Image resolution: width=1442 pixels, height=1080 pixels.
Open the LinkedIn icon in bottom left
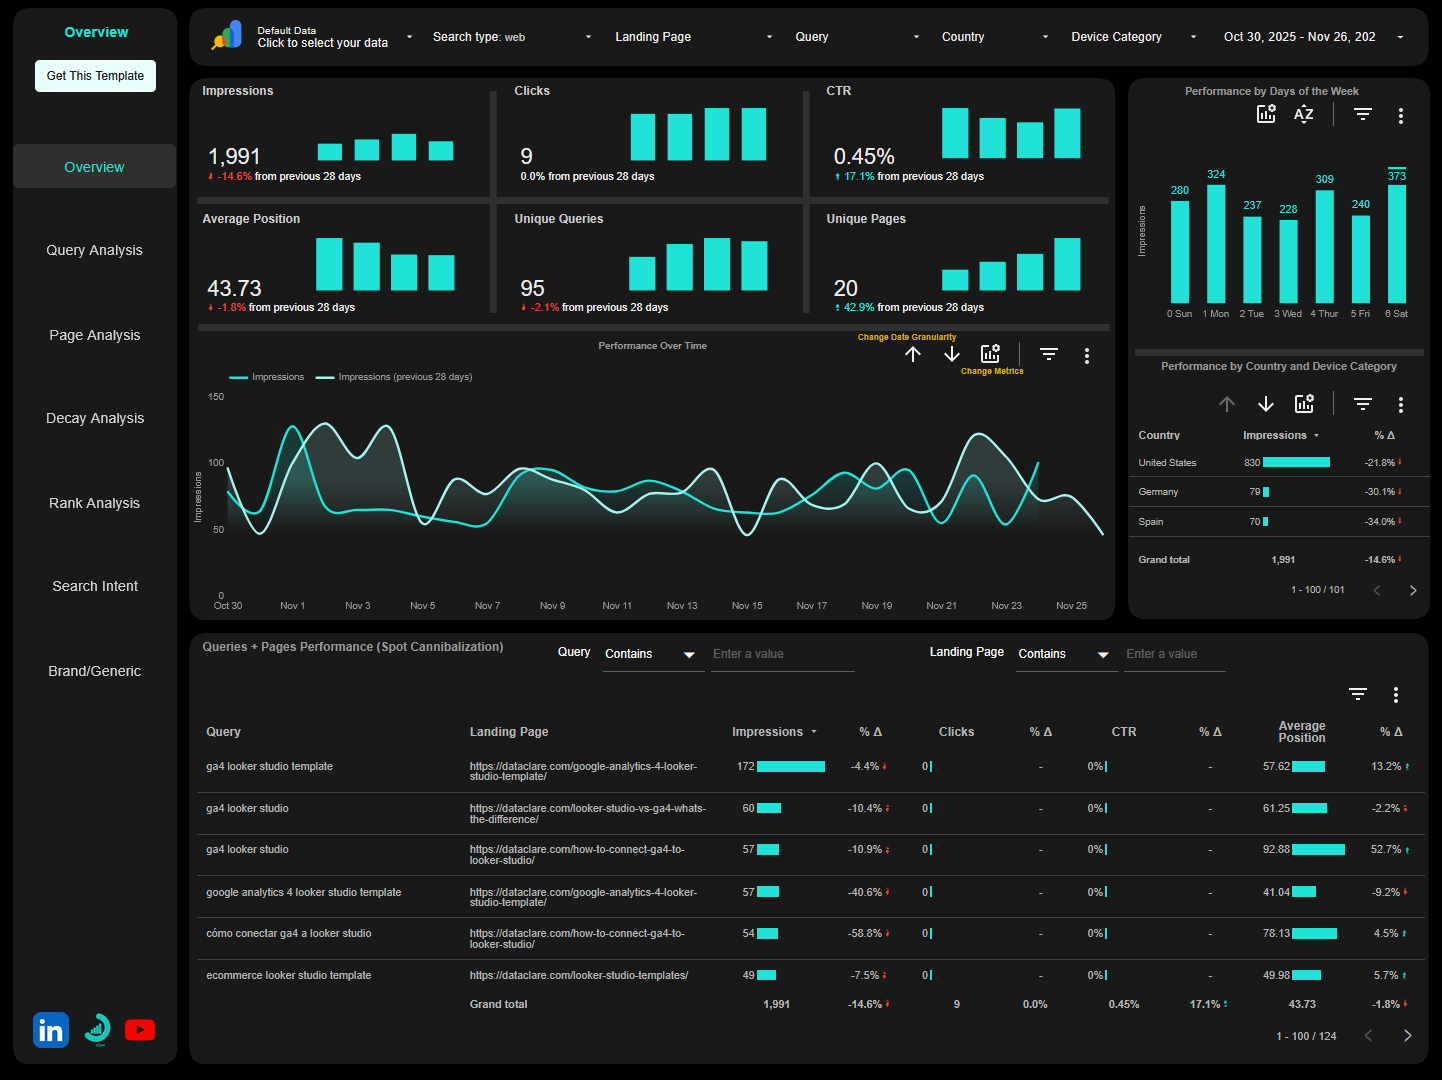(50, 1029)
